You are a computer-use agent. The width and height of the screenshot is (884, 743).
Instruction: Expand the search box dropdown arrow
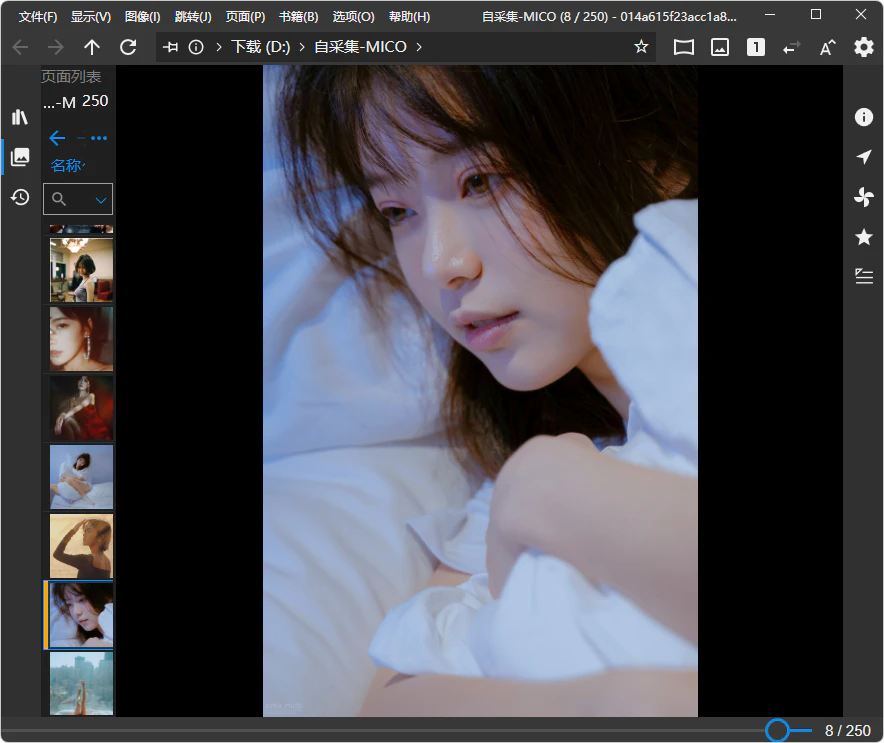101,200
